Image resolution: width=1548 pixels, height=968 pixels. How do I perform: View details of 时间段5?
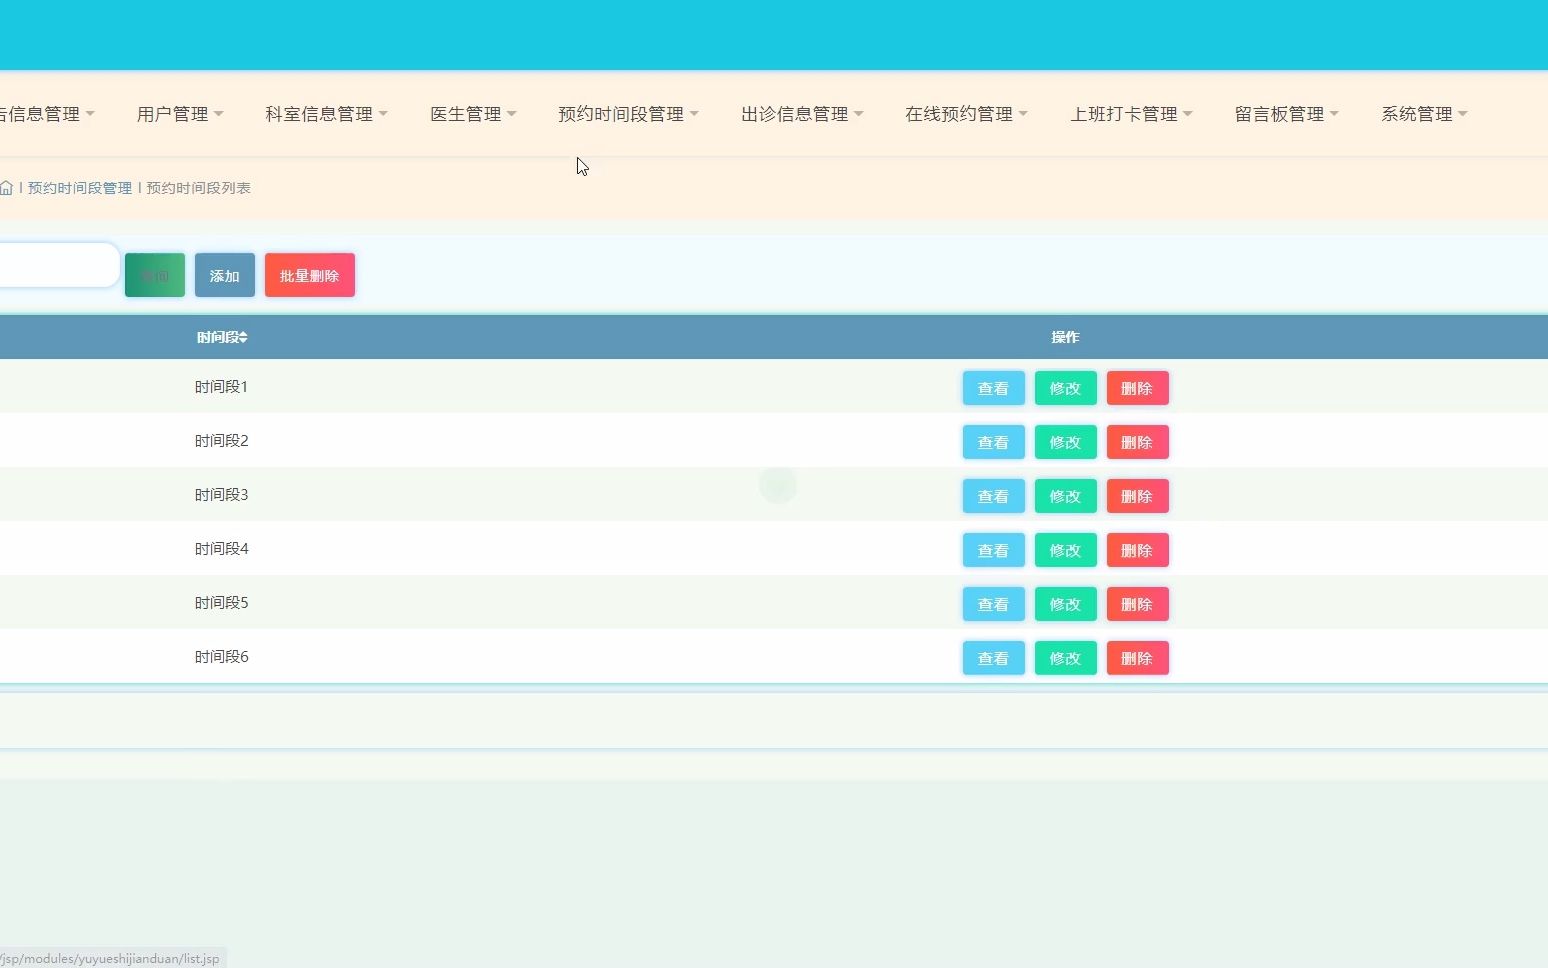click(994, 604)
